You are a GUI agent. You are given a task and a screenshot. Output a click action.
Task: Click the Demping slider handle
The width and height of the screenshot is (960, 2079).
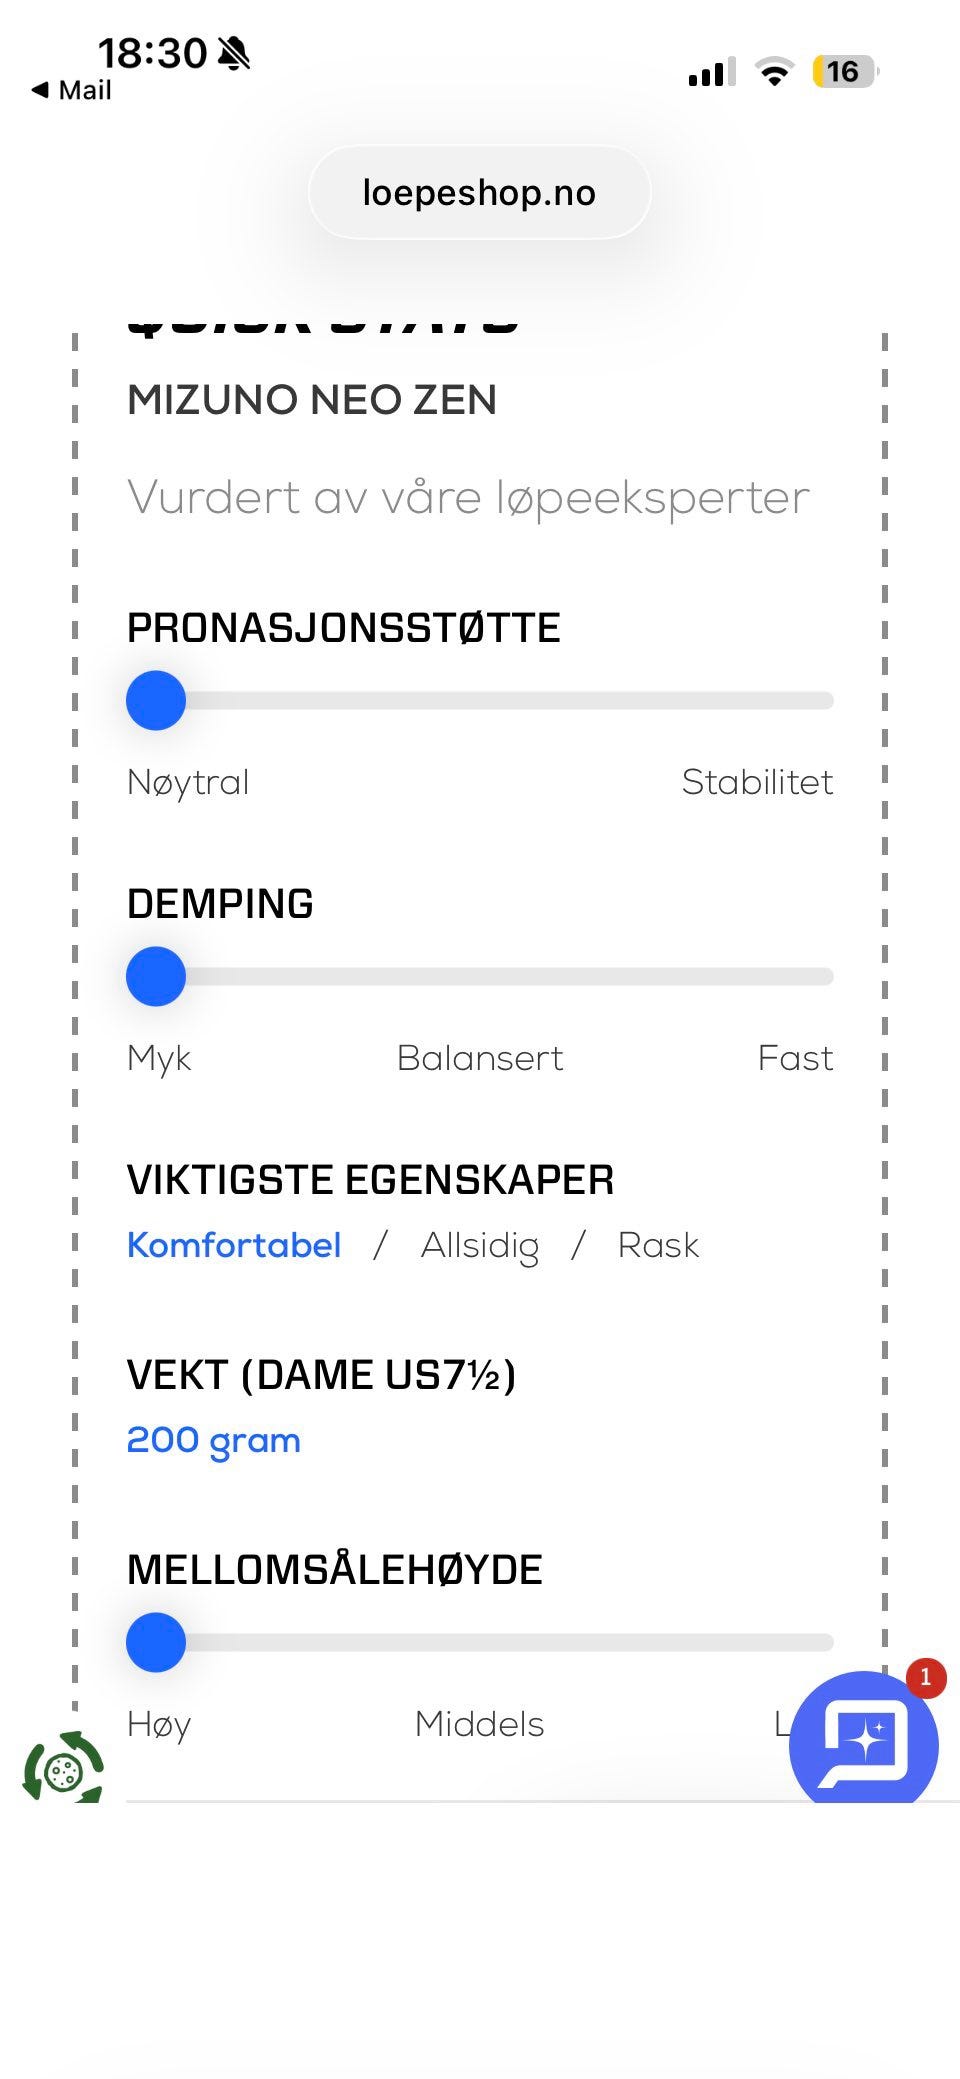coord(156,976)
